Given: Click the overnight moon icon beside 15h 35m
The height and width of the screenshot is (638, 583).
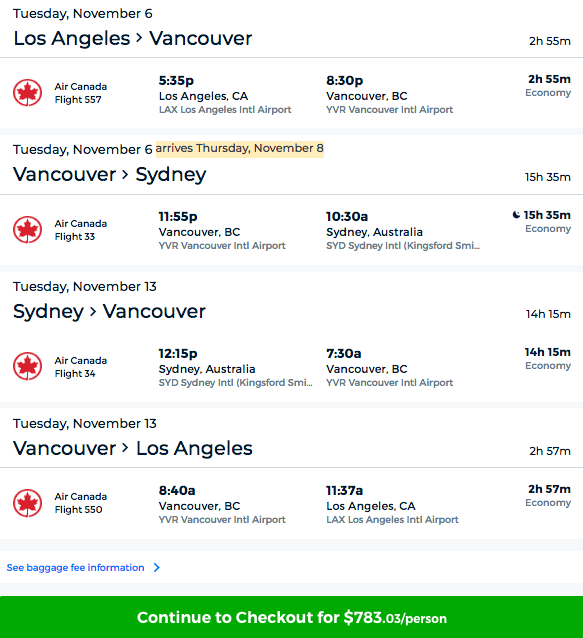Looking at the screenshot, I should [x=516, y=215].
